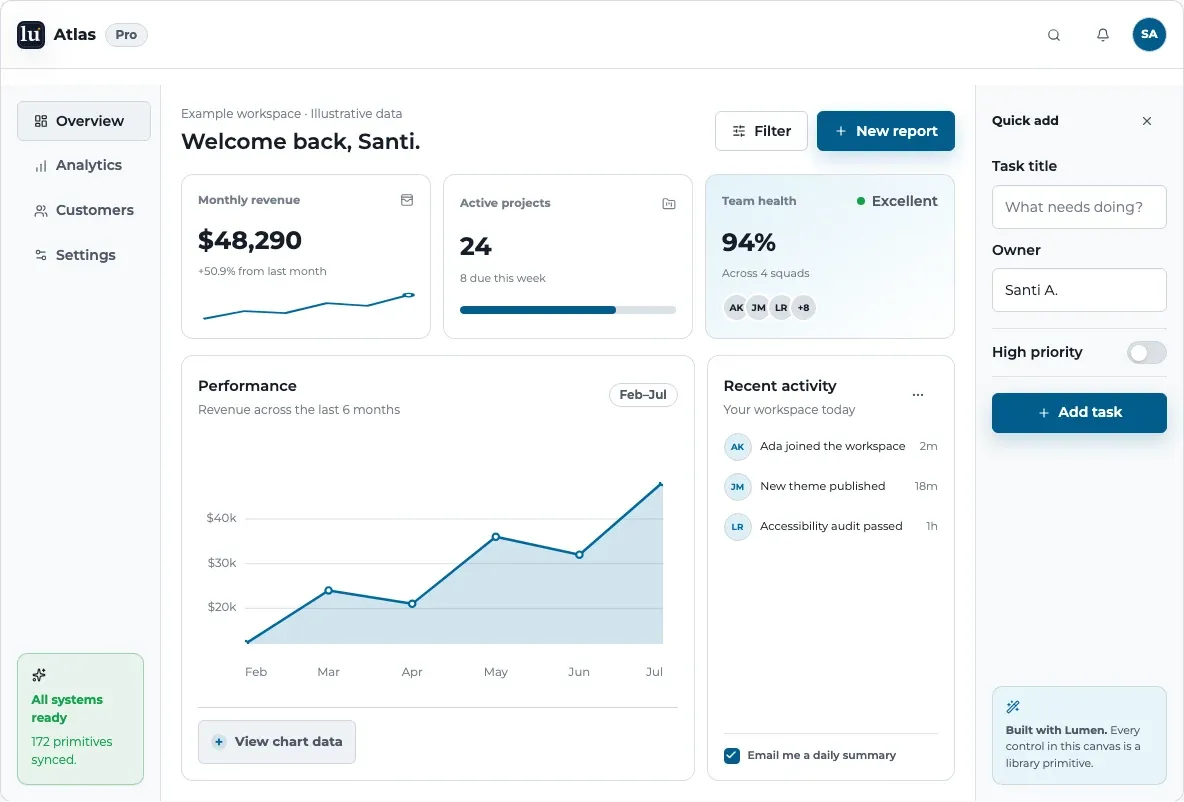Click 'All systems ready' status text
The height and width of the screenshot is (802, 1184).
pyautogui.click(x=66, y=709)
